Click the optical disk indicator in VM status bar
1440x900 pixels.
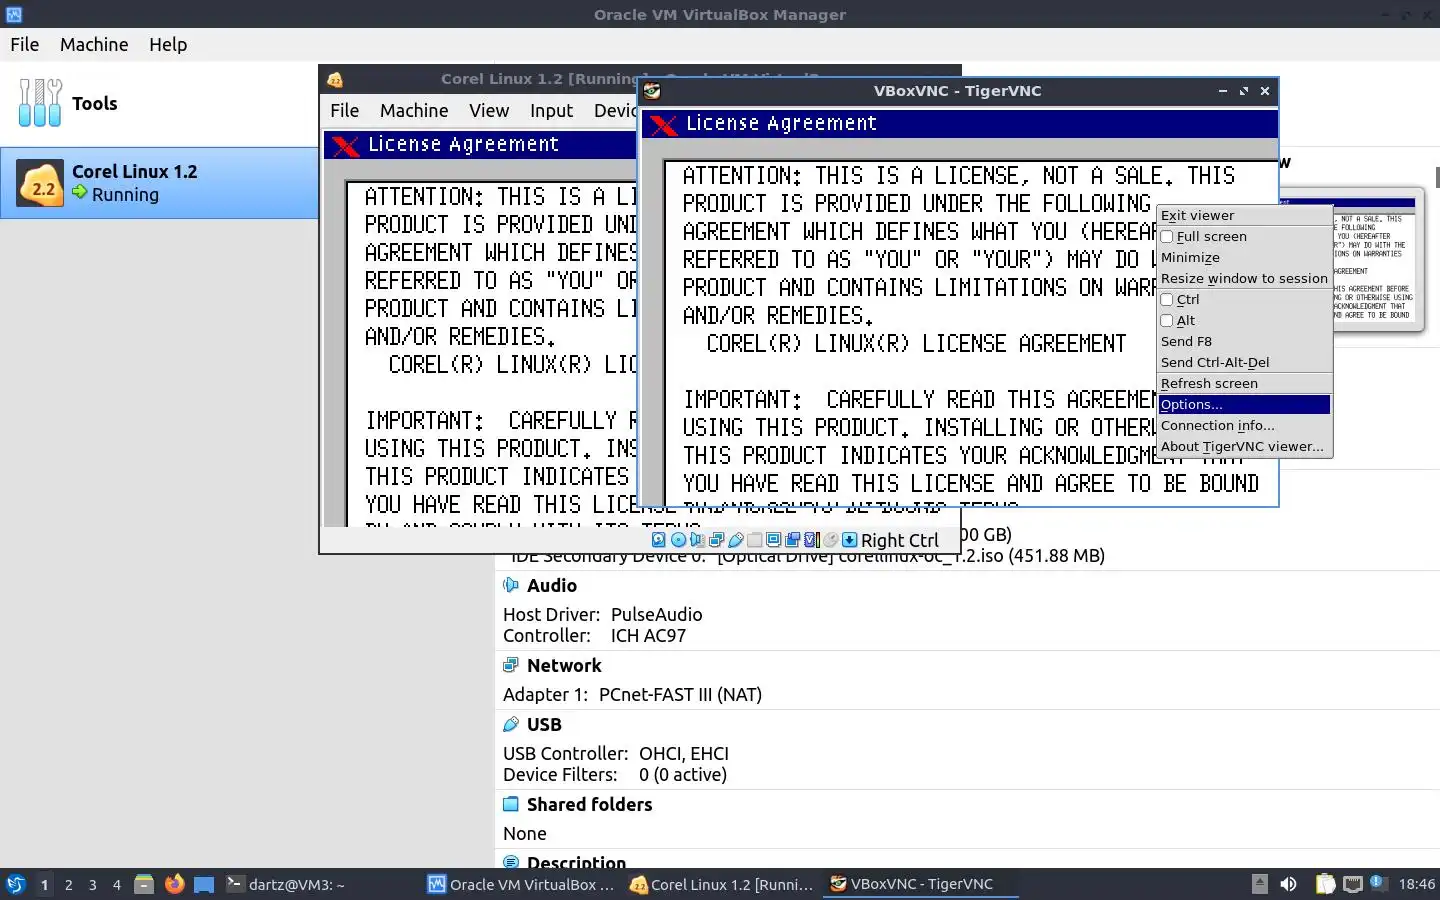(x=678, y=540)
